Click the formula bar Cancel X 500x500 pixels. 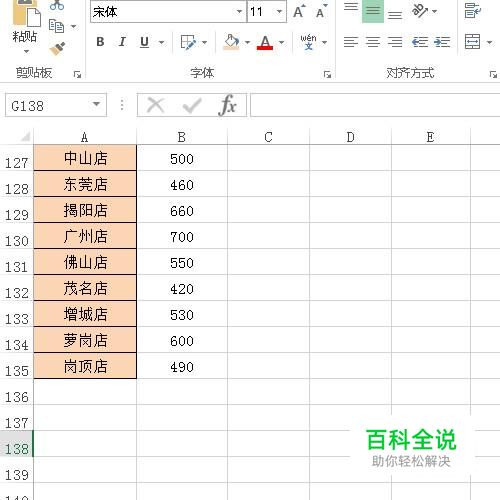155,105
